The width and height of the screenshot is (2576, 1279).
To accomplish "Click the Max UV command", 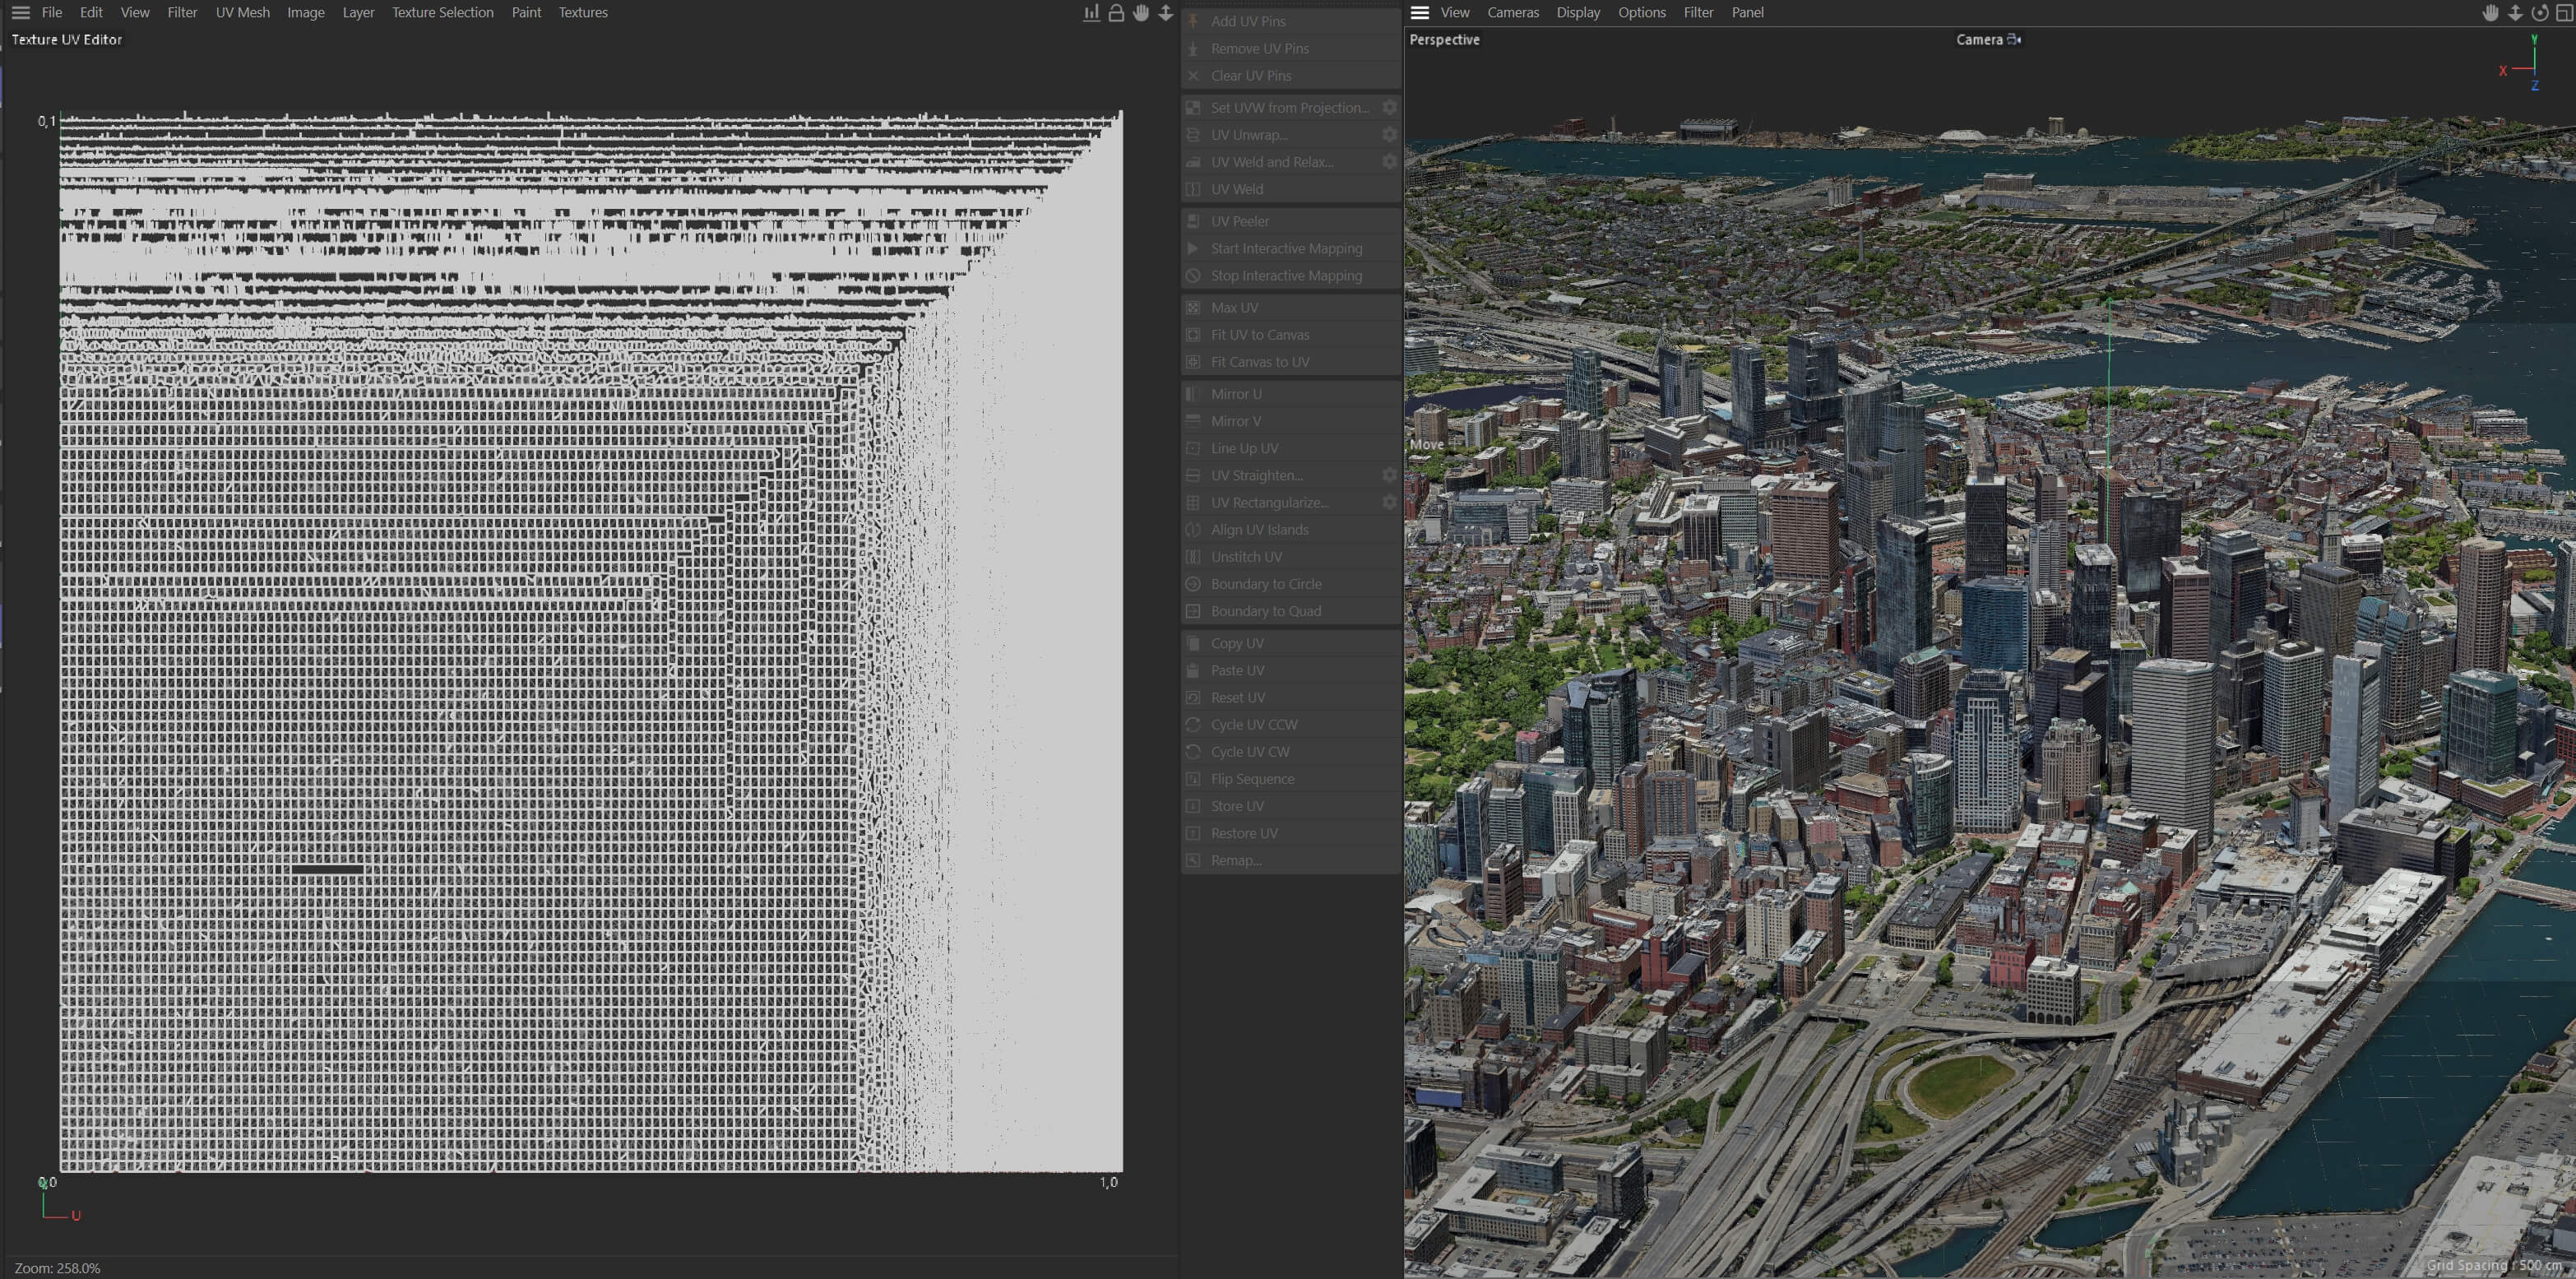I will (1291, 307).
